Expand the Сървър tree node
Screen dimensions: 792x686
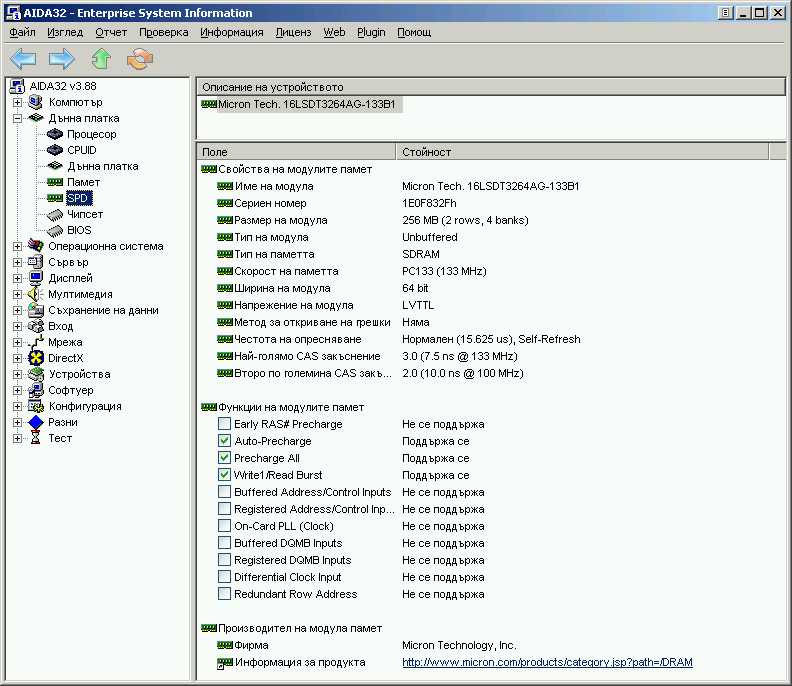17,263
